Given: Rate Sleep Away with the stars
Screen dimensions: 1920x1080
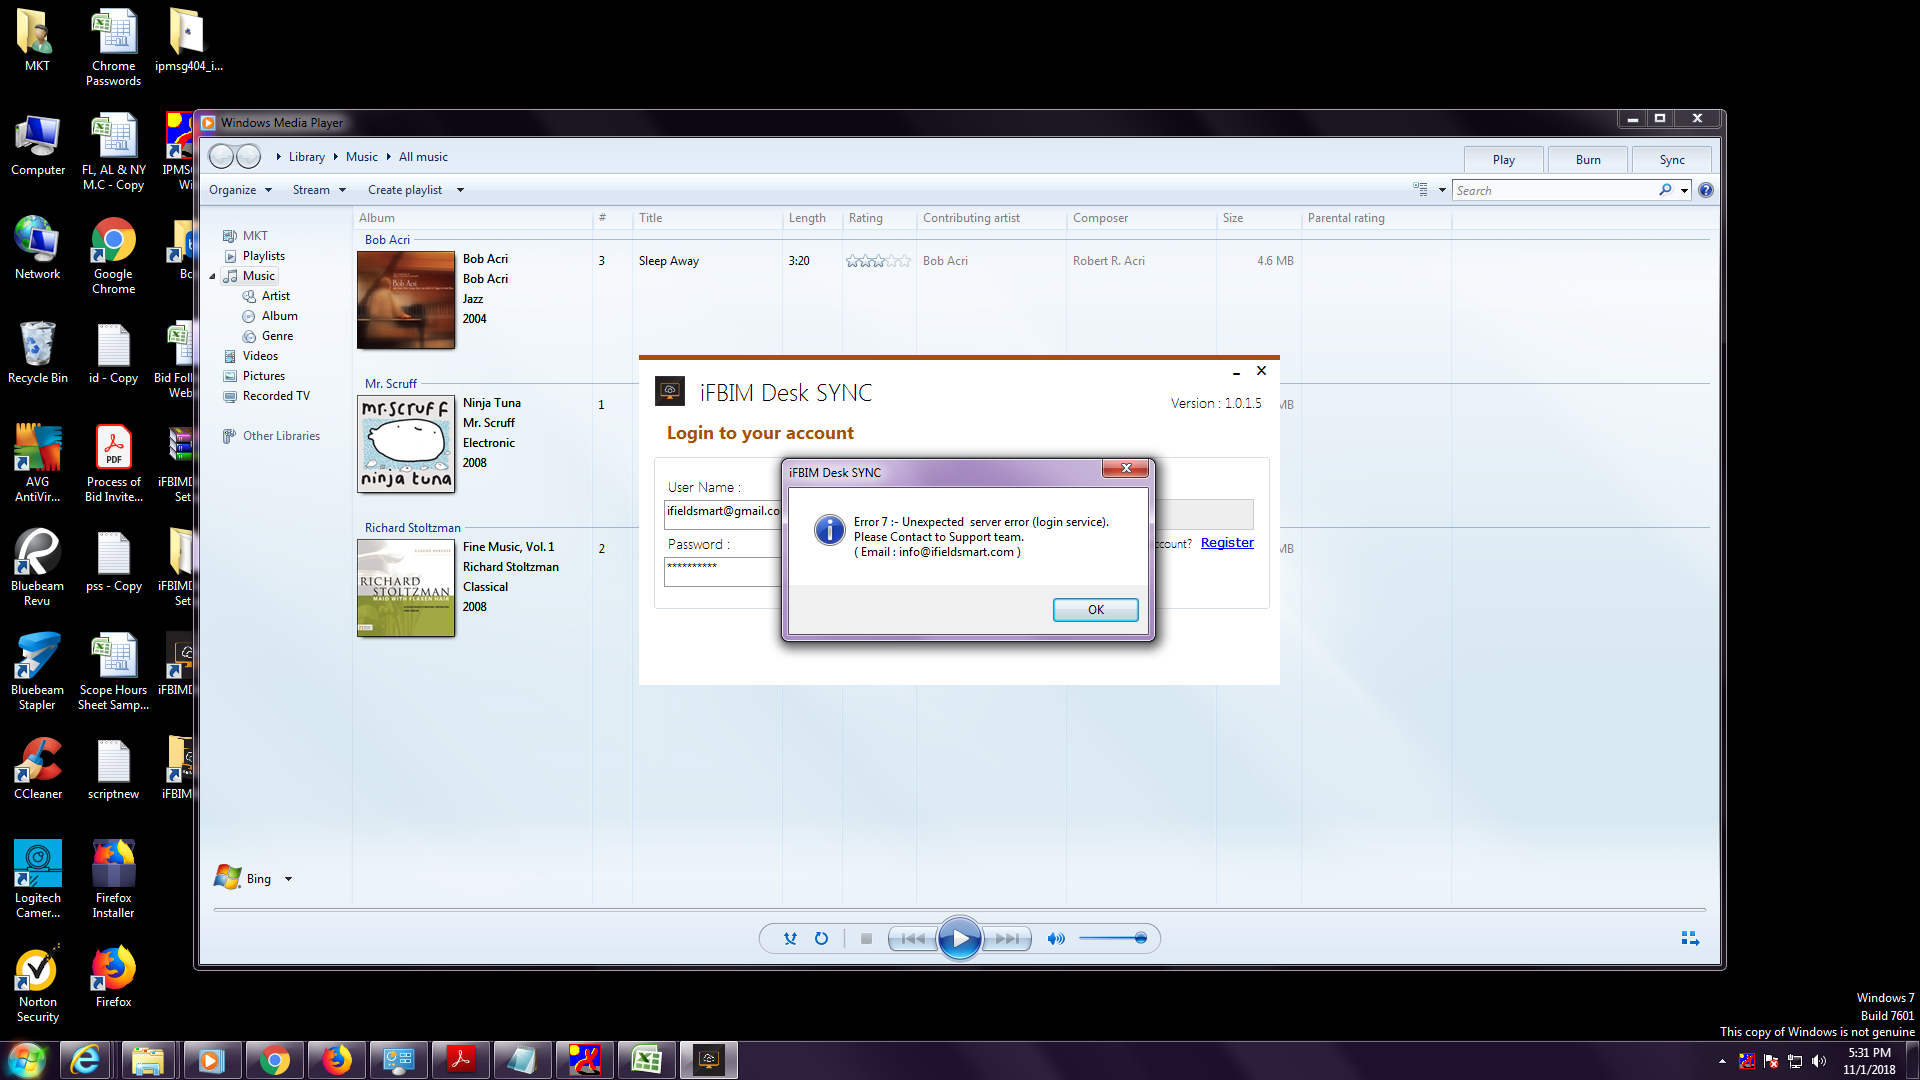Looking at the screenshot, I should 878,261.
